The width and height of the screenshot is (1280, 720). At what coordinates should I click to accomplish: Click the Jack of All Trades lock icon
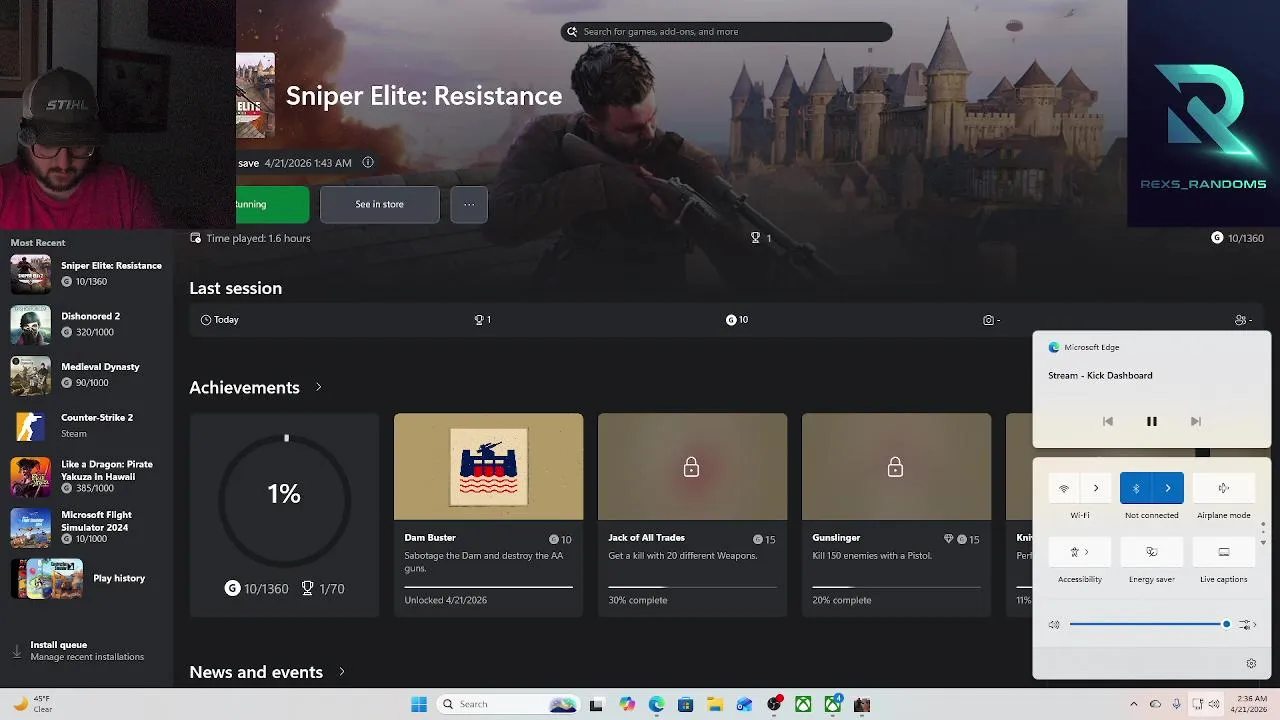[x=691, y=467]
